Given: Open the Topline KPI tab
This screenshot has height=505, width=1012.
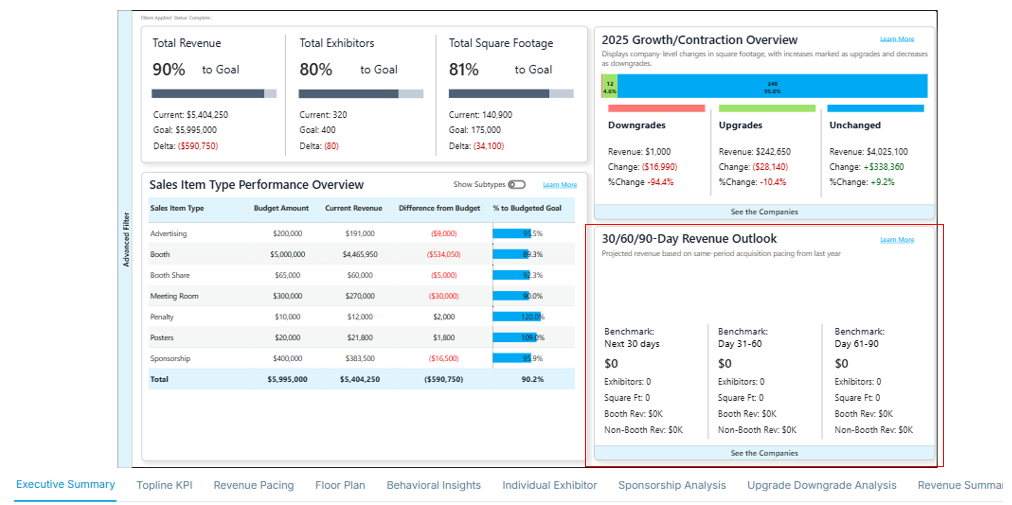Looking at the screenshot, I should pyautogui.click(x=164, y=485).
